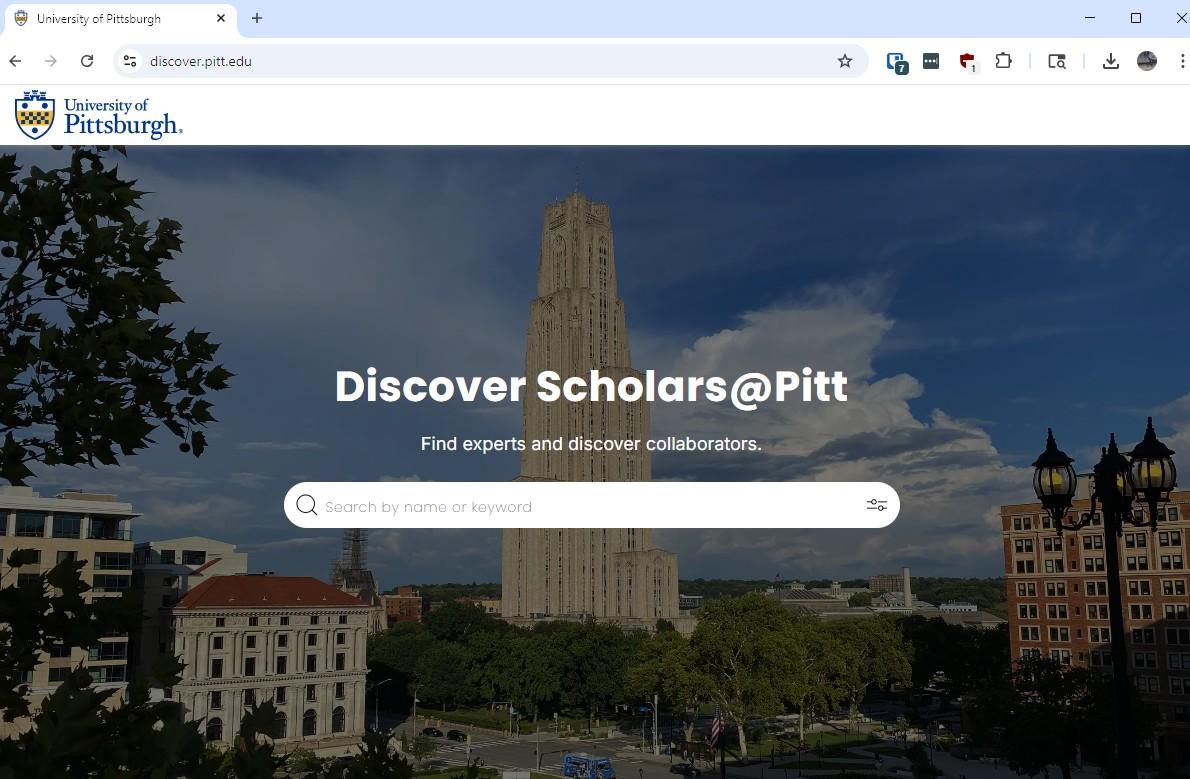Click the browser back arrow
Screen dimensions: 1190x779
tap(15, 61)
